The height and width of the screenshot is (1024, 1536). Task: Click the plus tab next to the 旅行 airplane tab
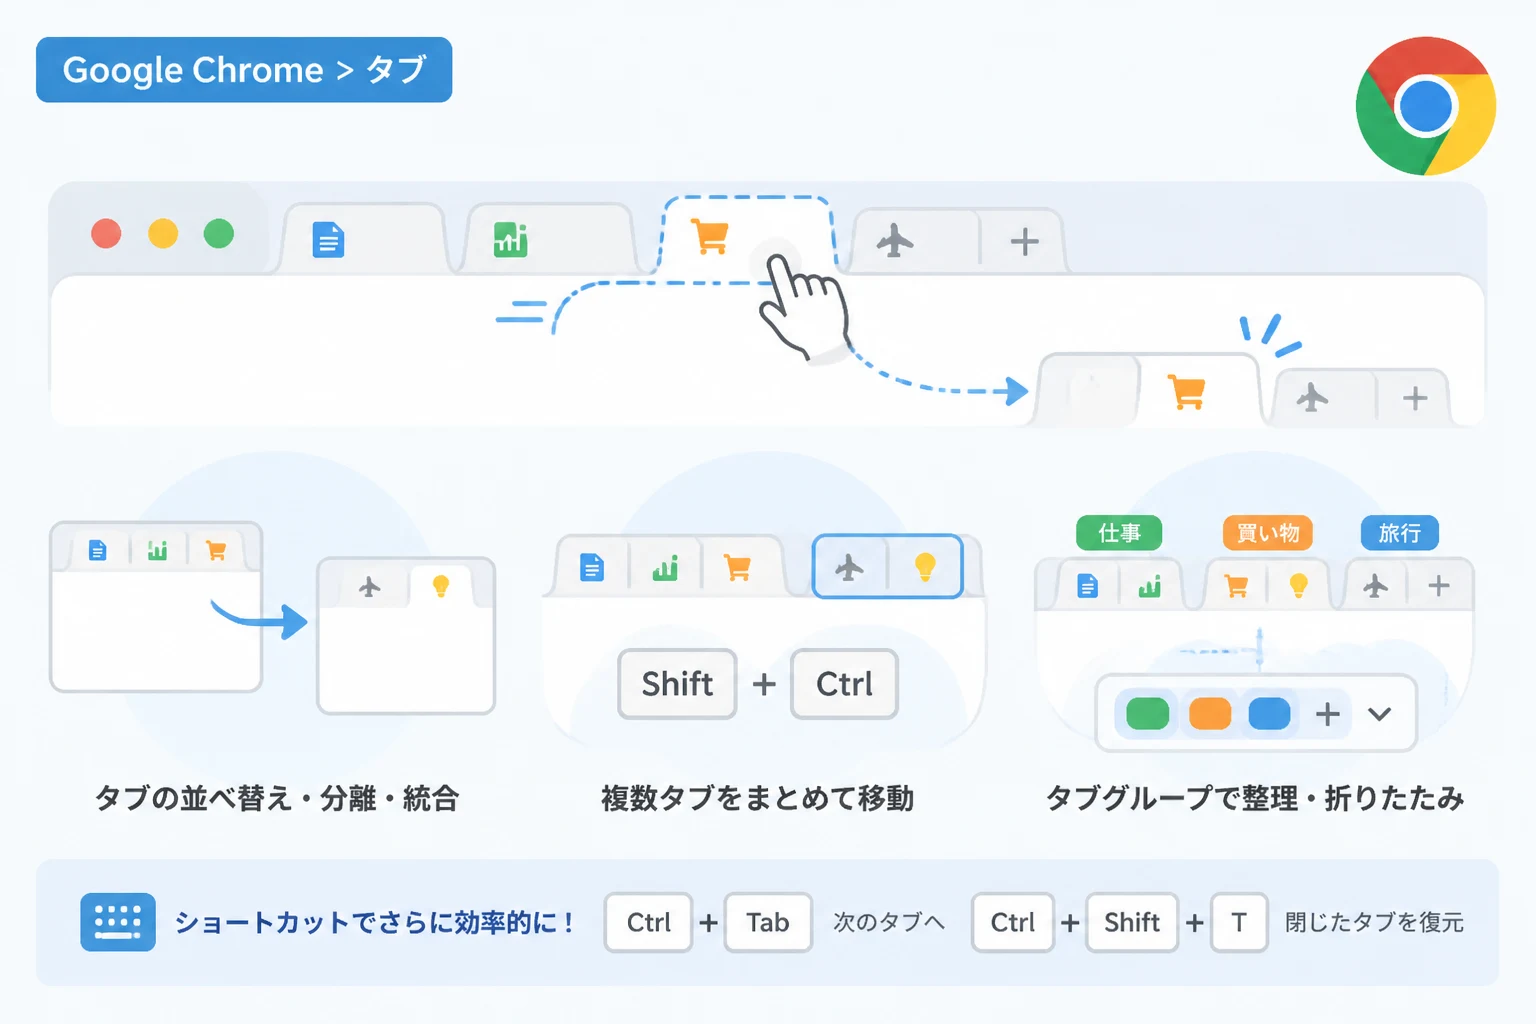[x=1439, y=586]
